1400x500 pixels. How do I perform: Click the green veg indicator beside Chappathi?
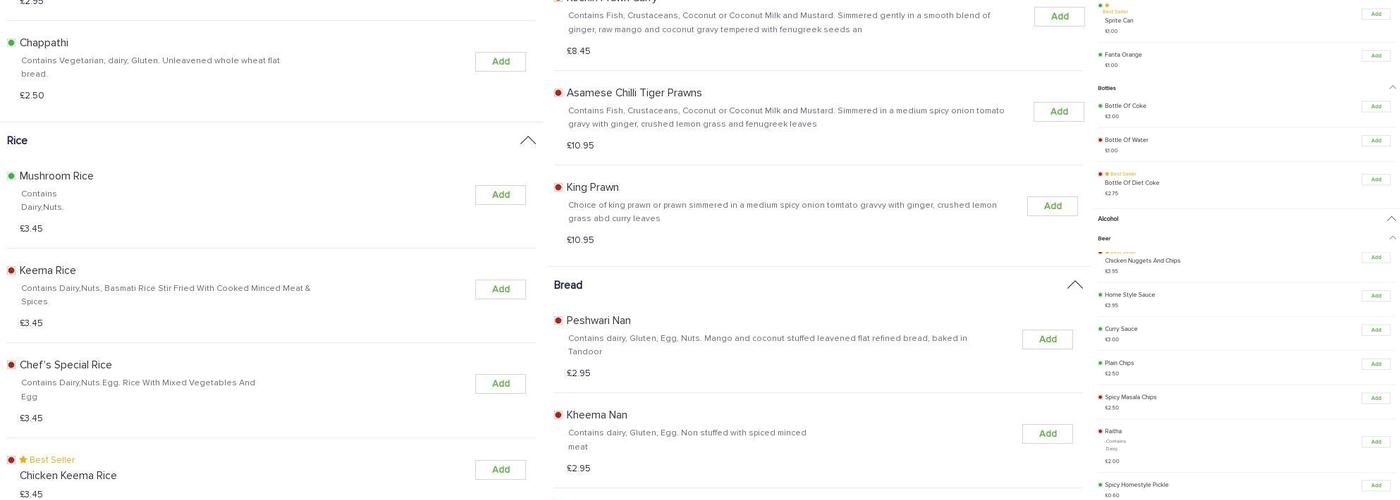(11, 43)
